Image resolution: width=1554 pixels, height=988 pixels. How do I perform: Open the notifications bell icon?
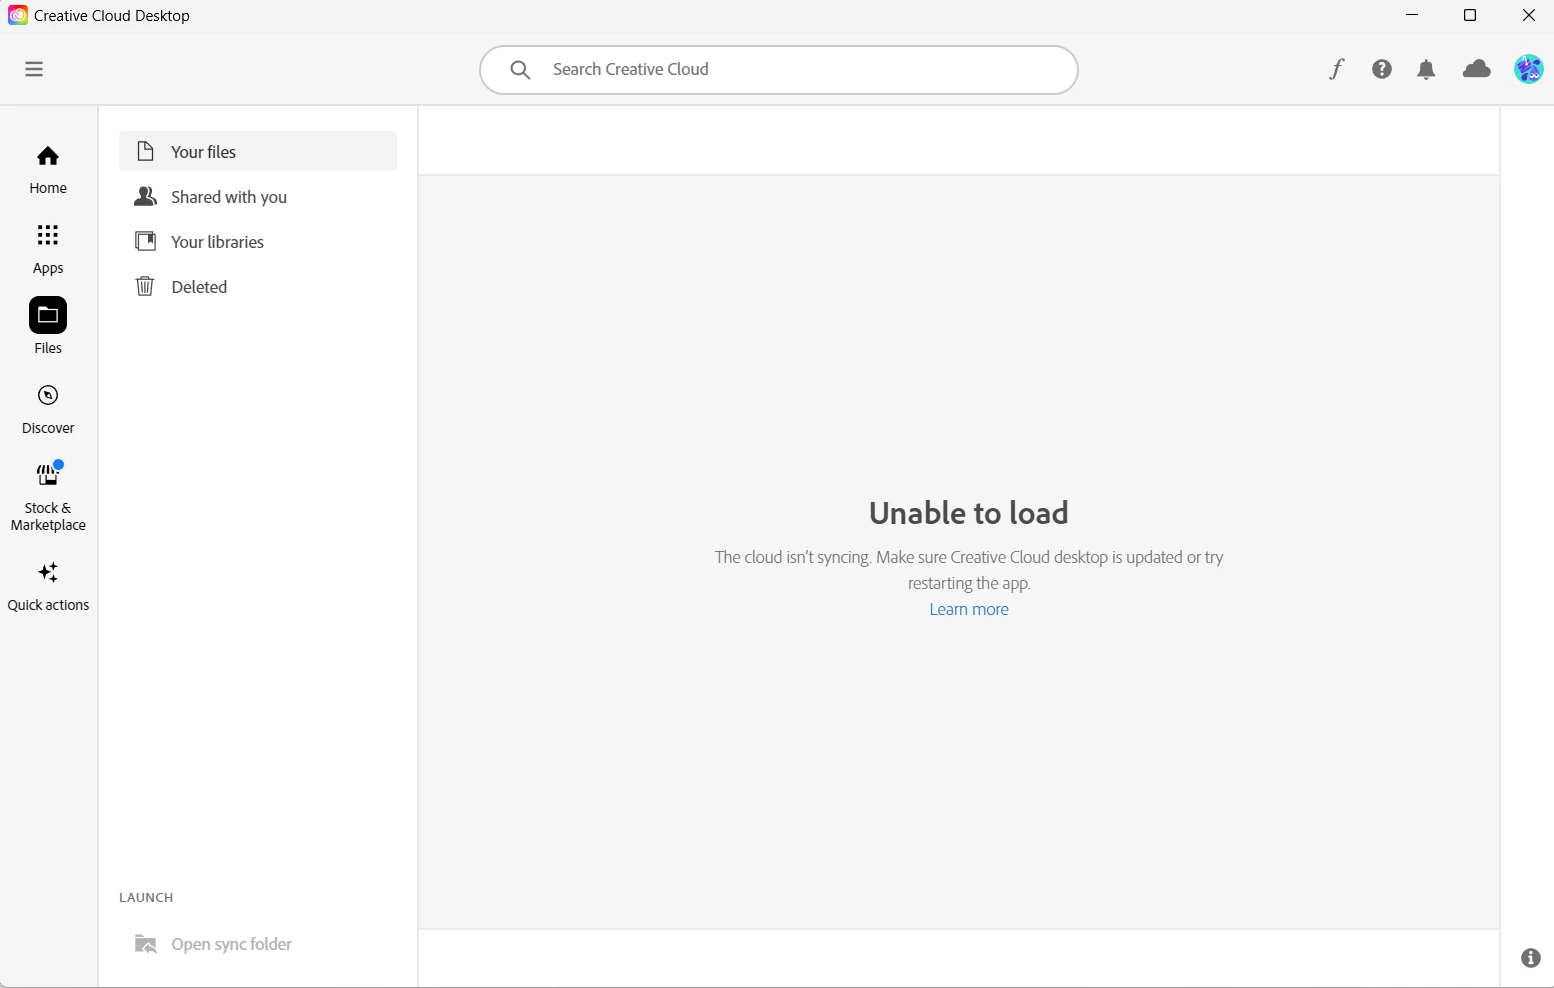point(1427,69)
